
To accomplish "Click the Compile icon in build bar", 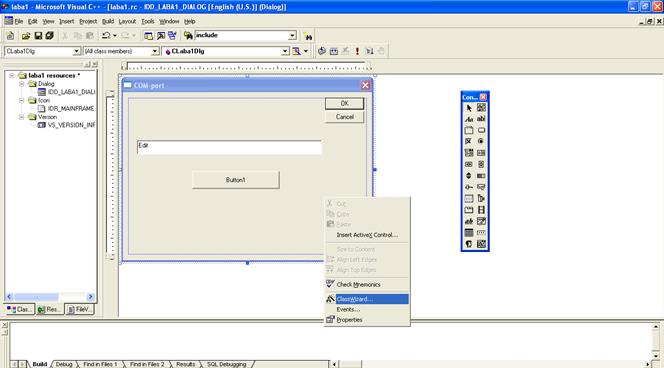I will click(x=322, y=51).
